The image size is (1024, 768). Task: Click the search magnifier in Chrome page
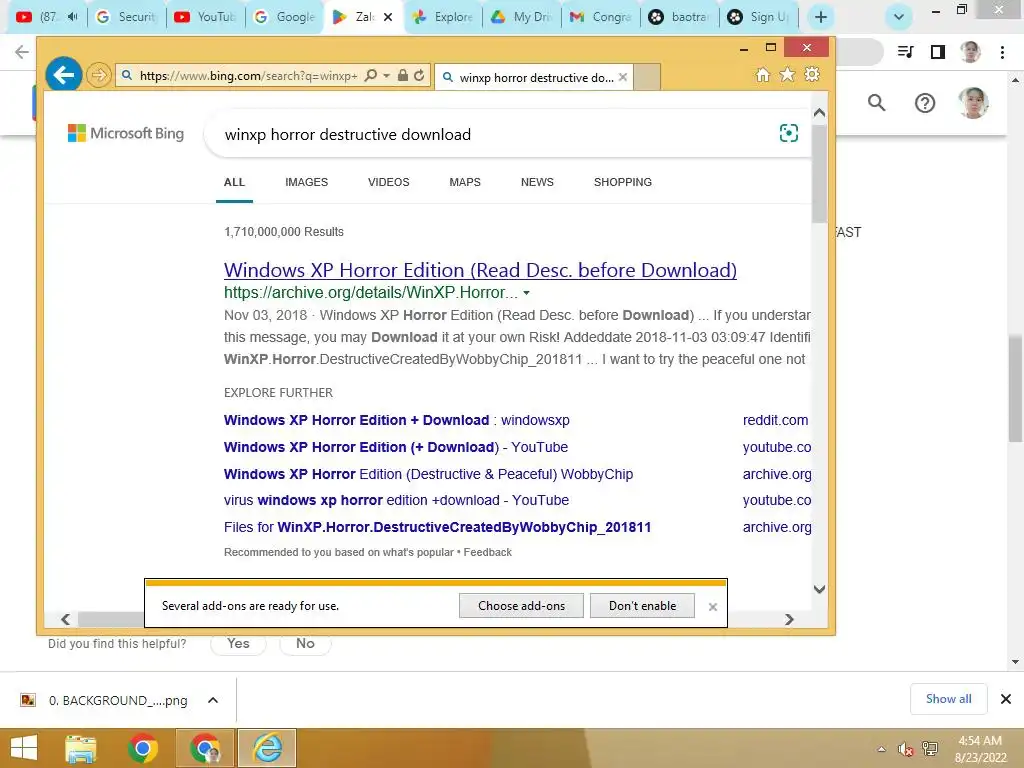point(876,103)
